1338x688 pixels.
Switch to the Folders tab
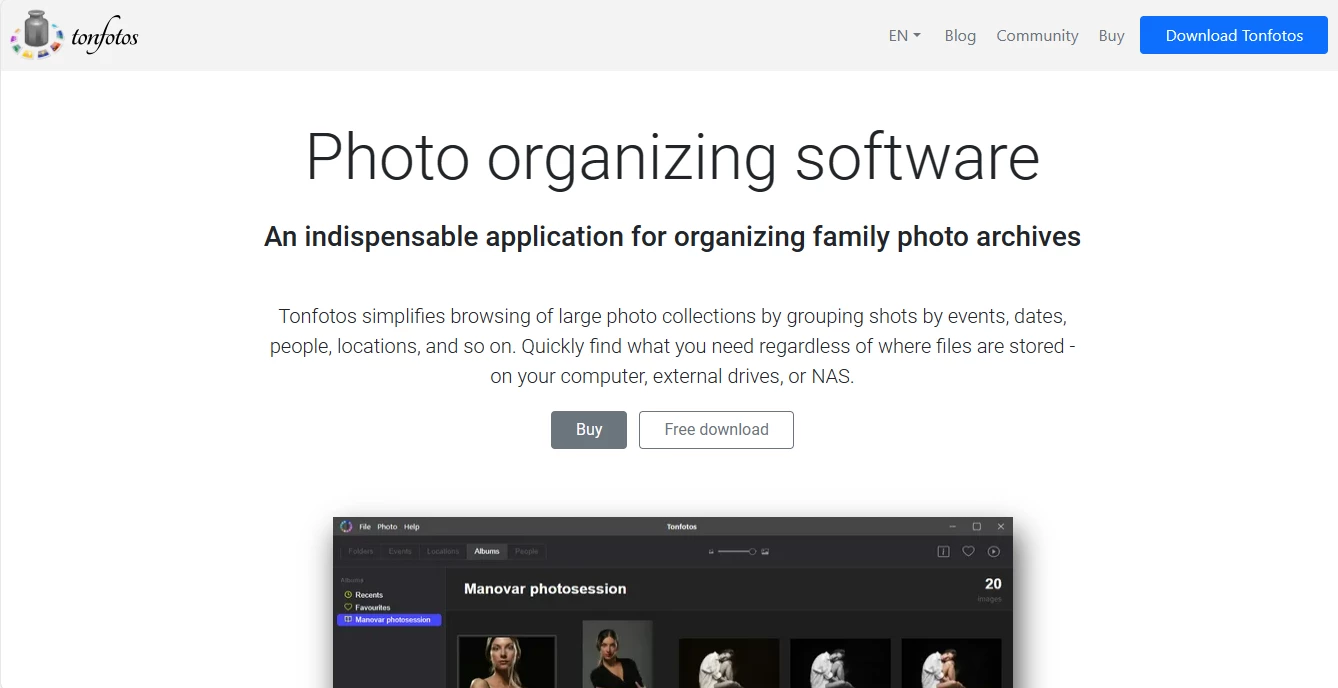(361, 551)
